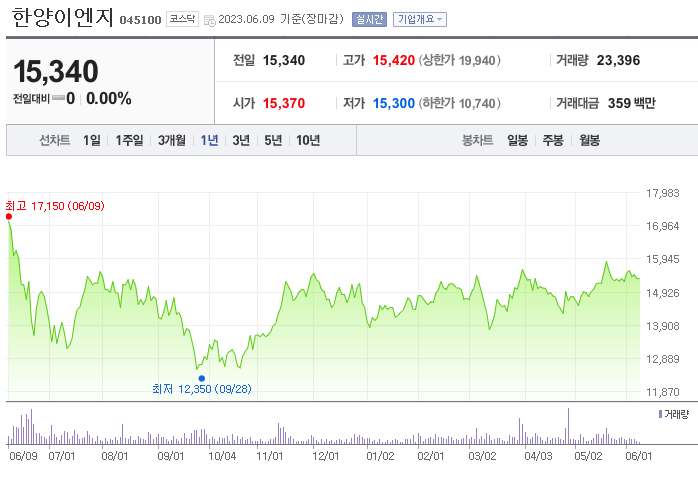Image resolution: width=698 pixels, height=477 pixels.
Task: Click the 저가 value 15,300
Action: (394, 104)
